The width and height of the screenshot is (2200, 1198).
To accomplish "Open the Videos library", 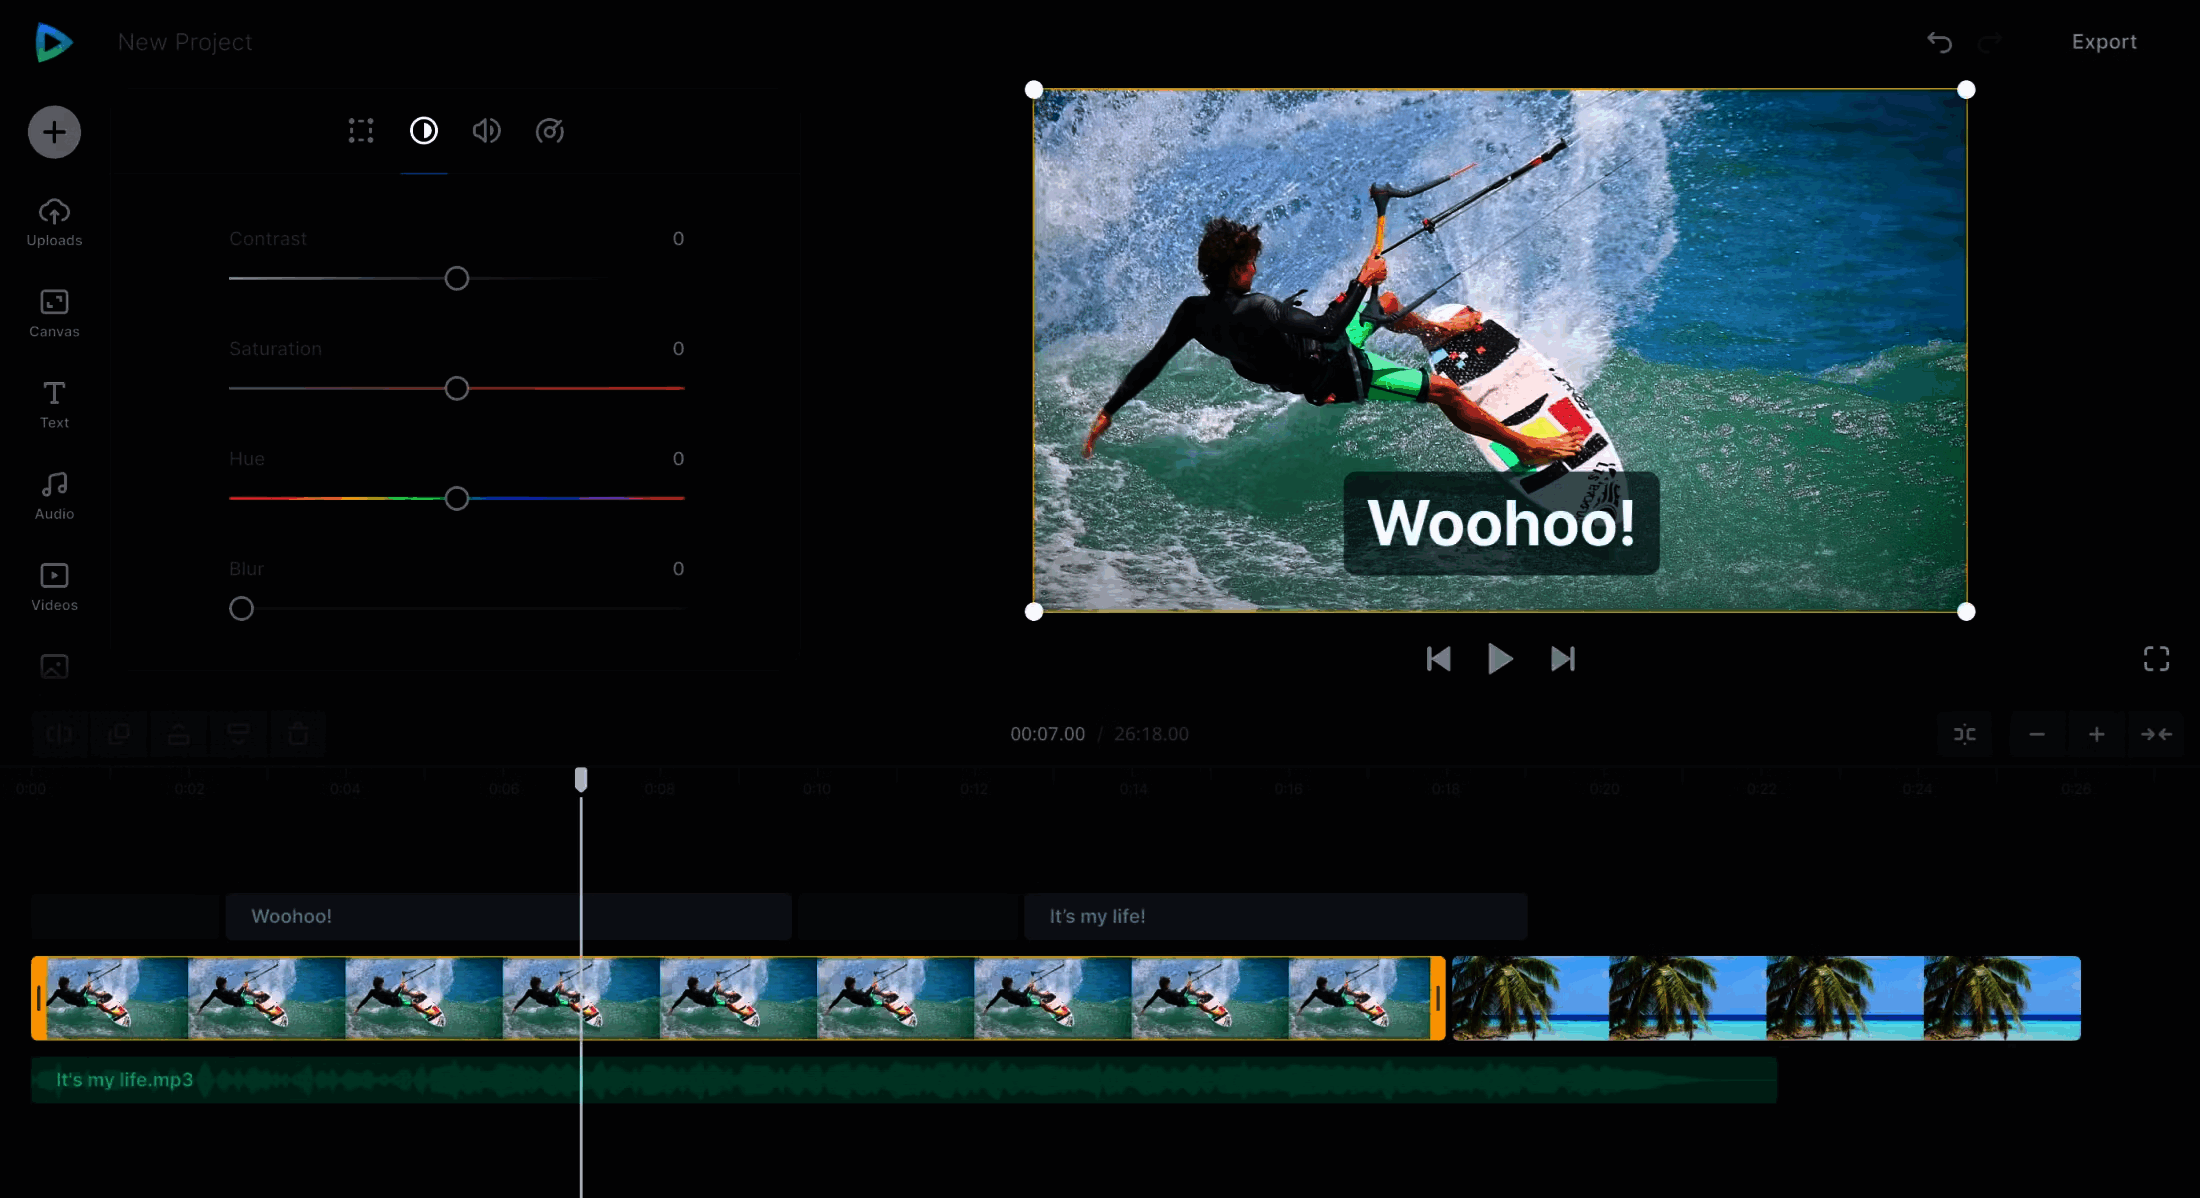I will point(54,587).
